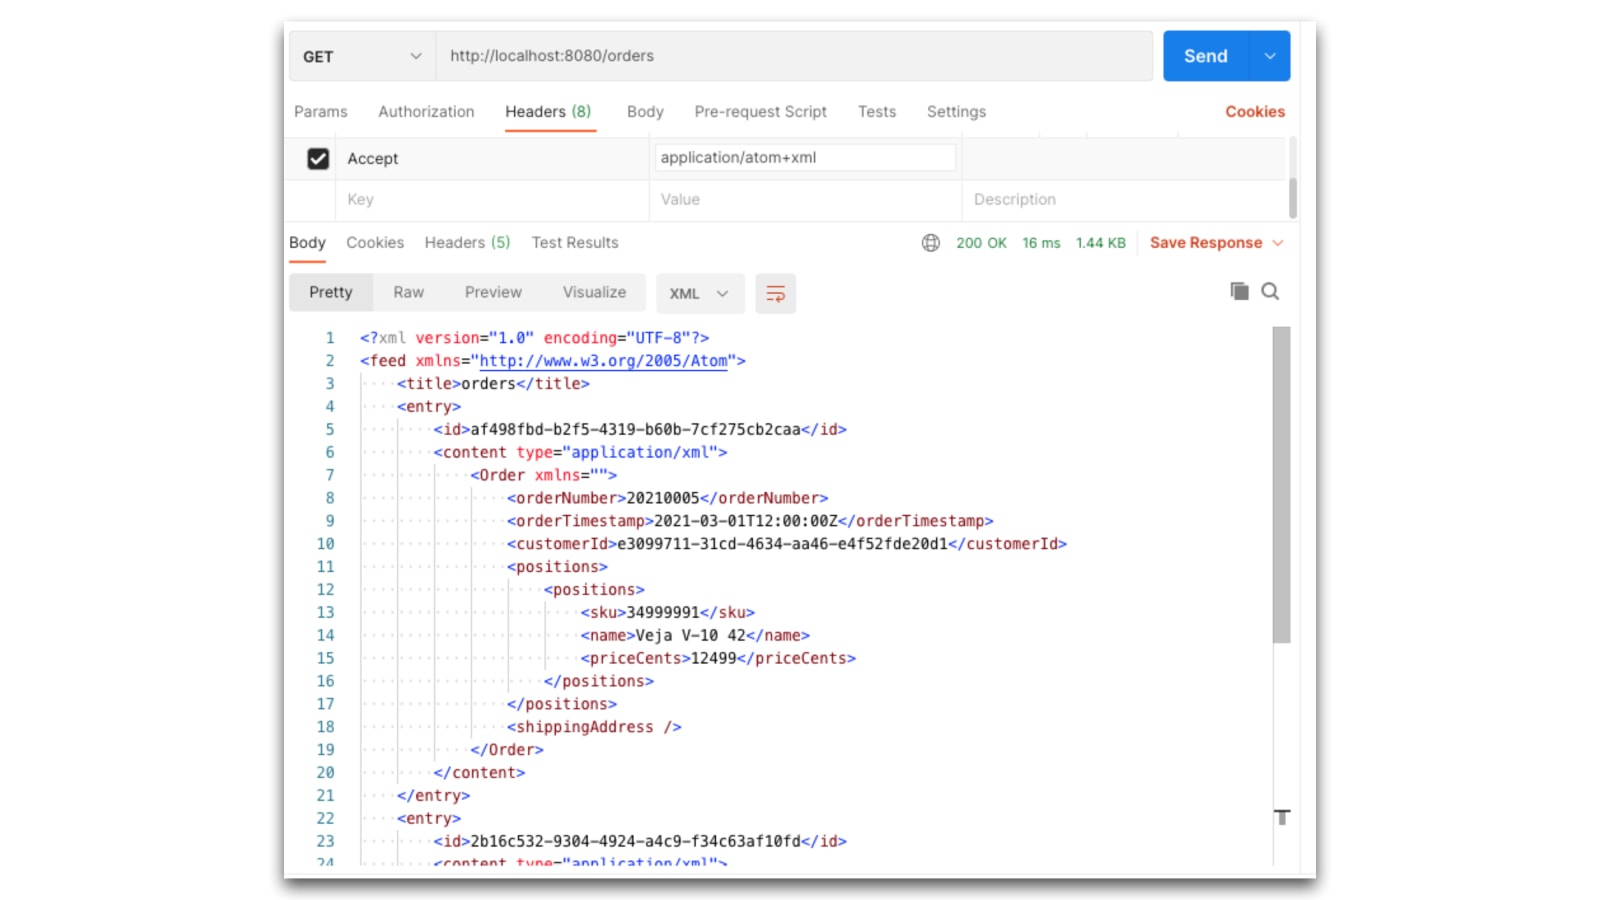Screen dimensions: 1600x900
Task: Select the response Body tab
Action: point(307,243)
